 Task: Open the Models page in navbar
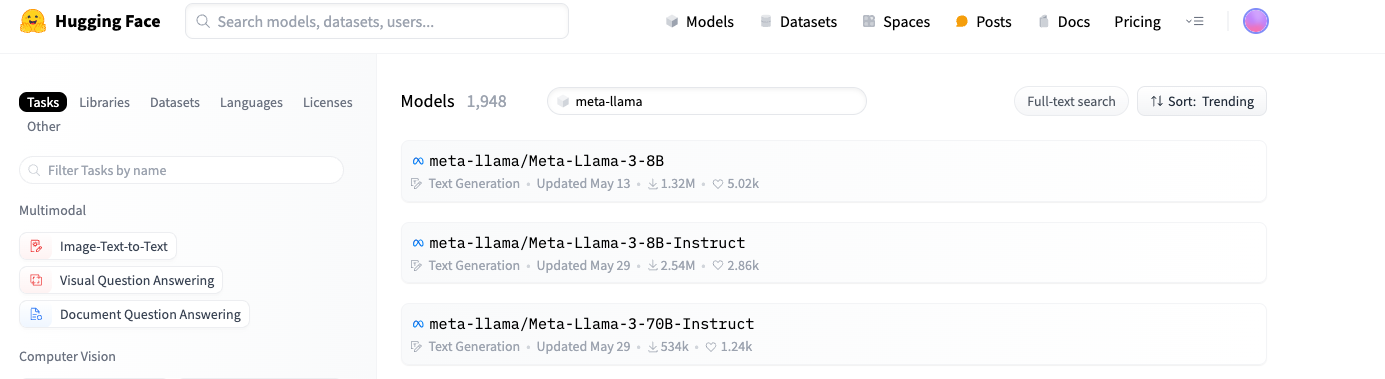point(700,21)
